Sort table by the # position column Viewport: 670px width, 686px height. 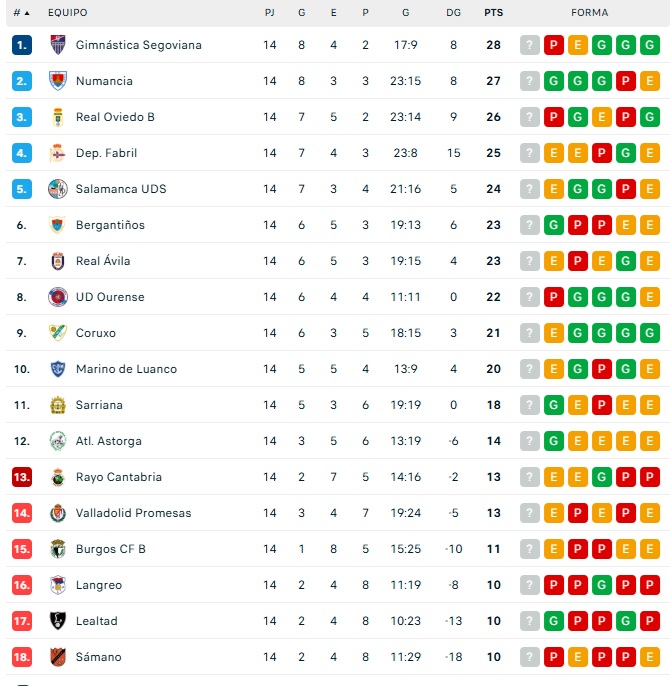coord(20,13)
